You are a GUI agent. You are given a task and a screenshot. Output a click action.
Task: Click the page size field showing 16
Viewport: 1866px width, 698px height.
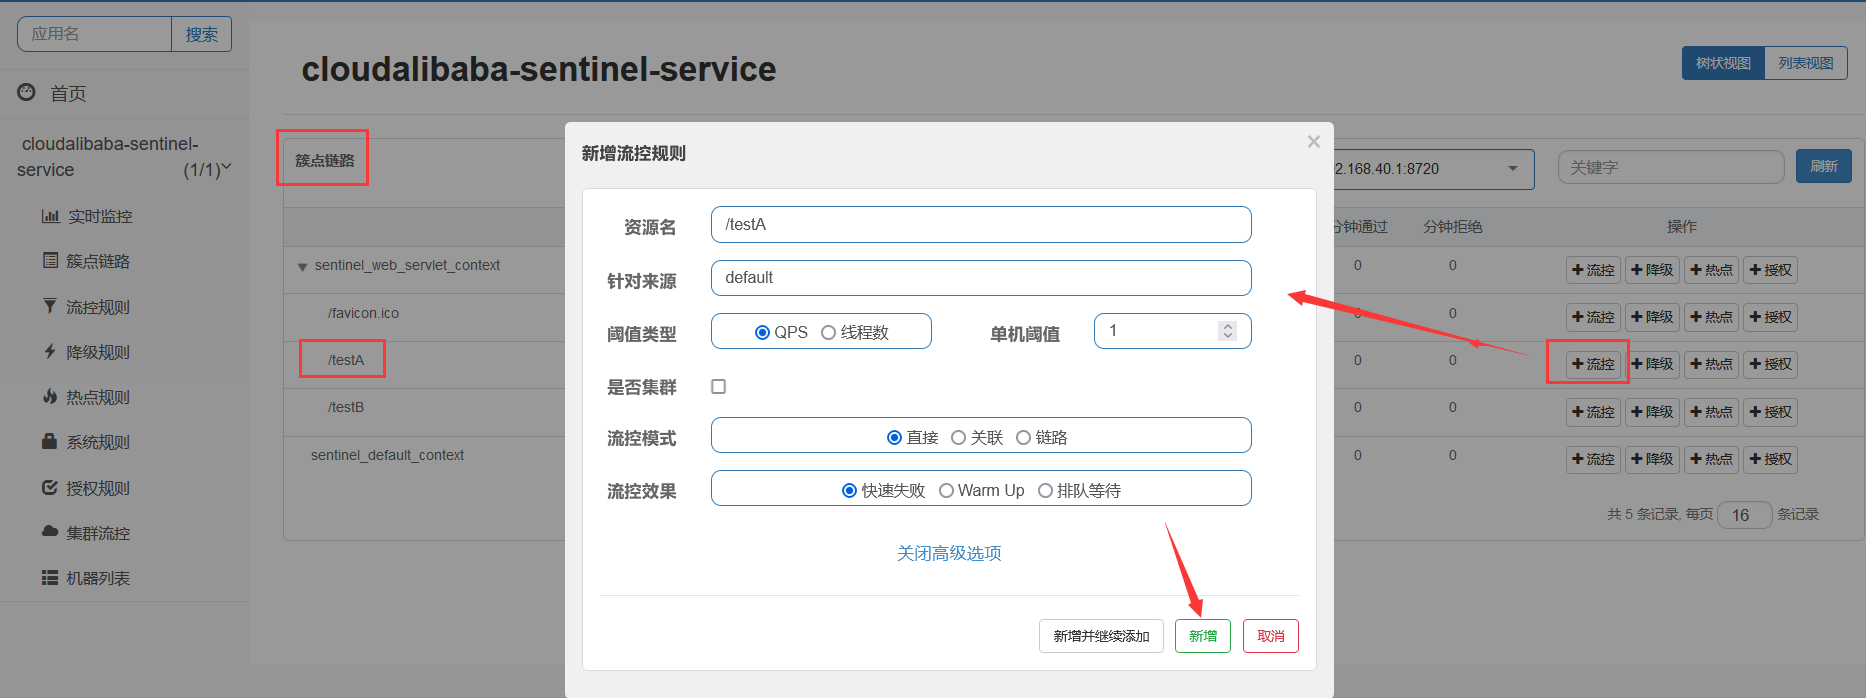pyautogui.click(x=1744, y=515)
